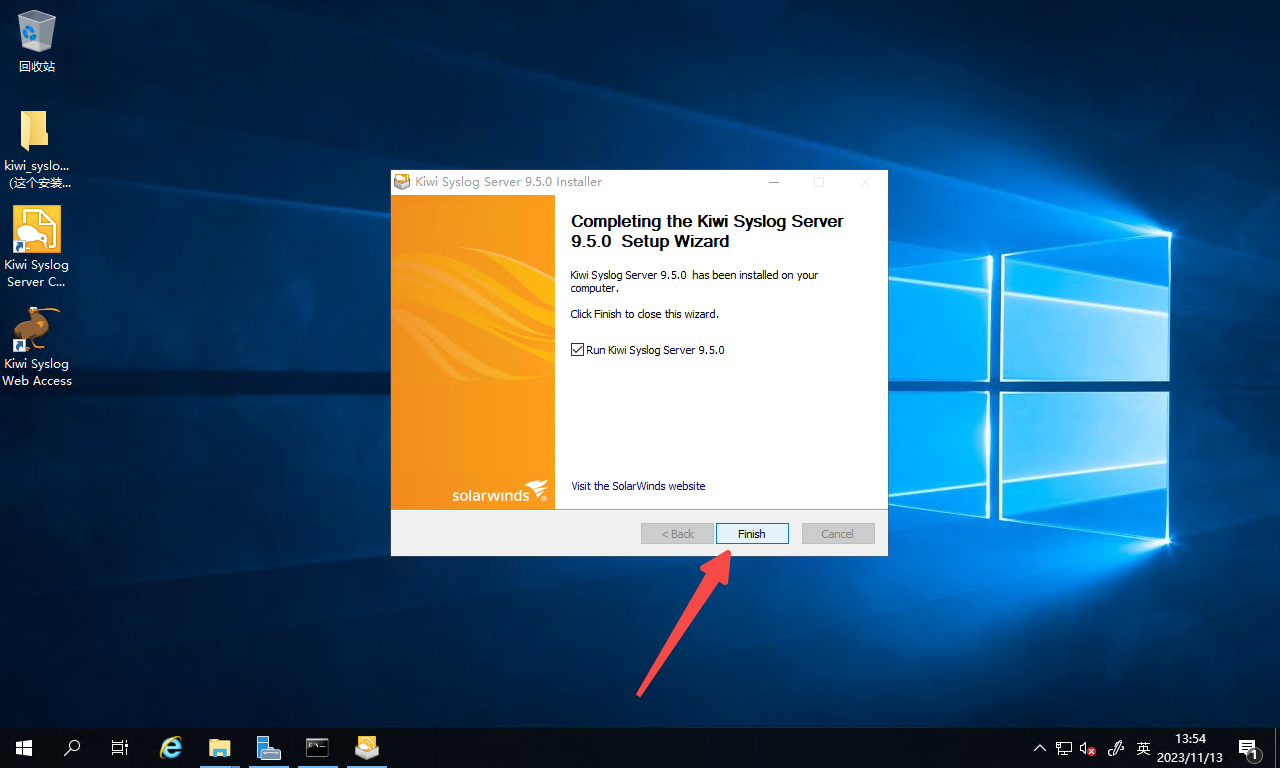
Task: Minimize the Kiwi Syslog Server installer window
Action: tap(774, 182)
